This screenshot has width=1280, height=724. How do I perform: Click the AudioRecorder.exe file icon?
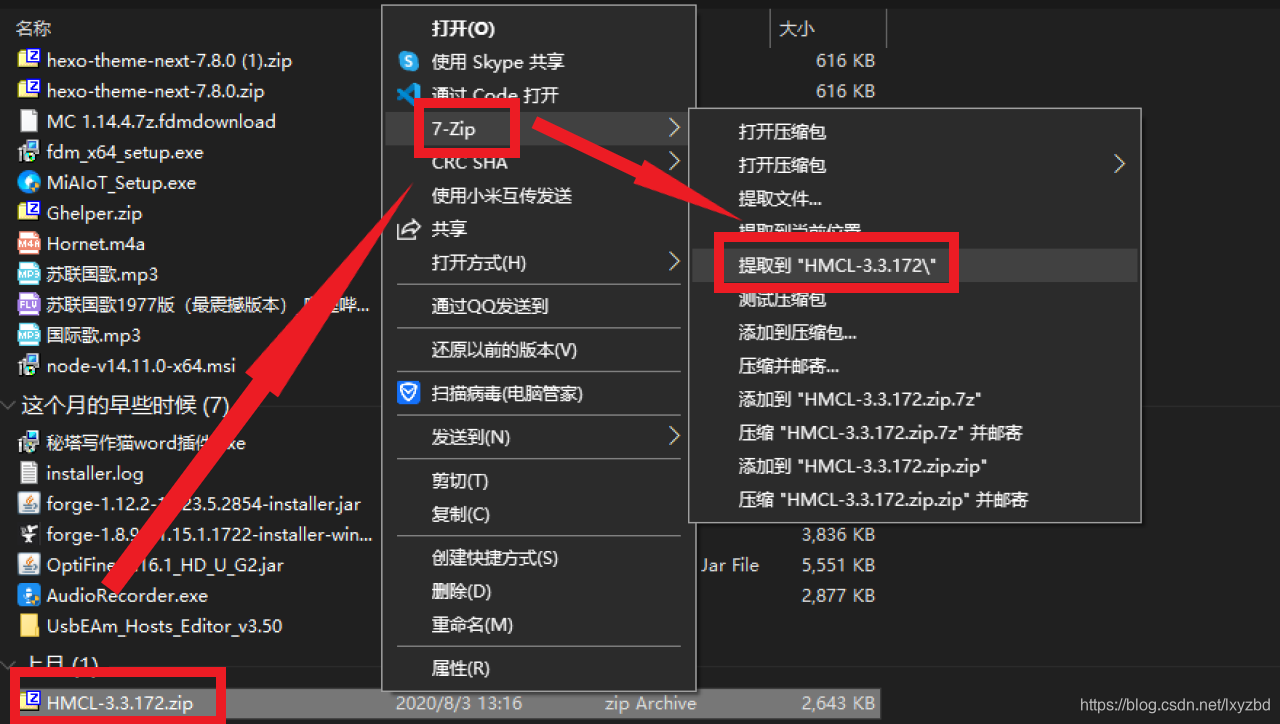pos(29,596)
